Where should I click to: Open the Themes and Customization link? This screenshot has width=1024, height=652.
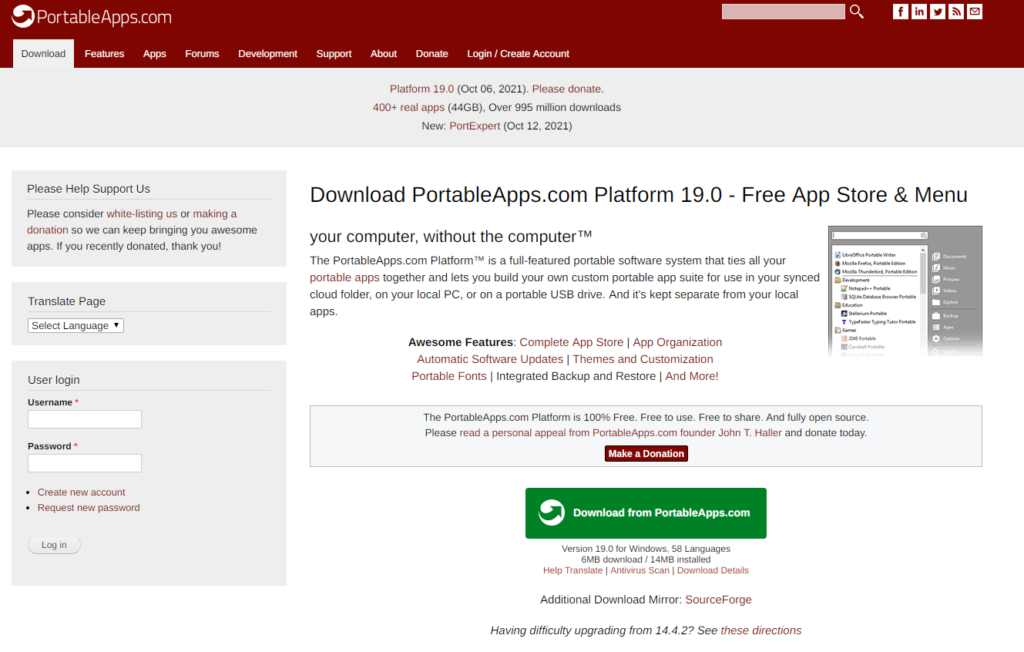(x=643, y=359)
